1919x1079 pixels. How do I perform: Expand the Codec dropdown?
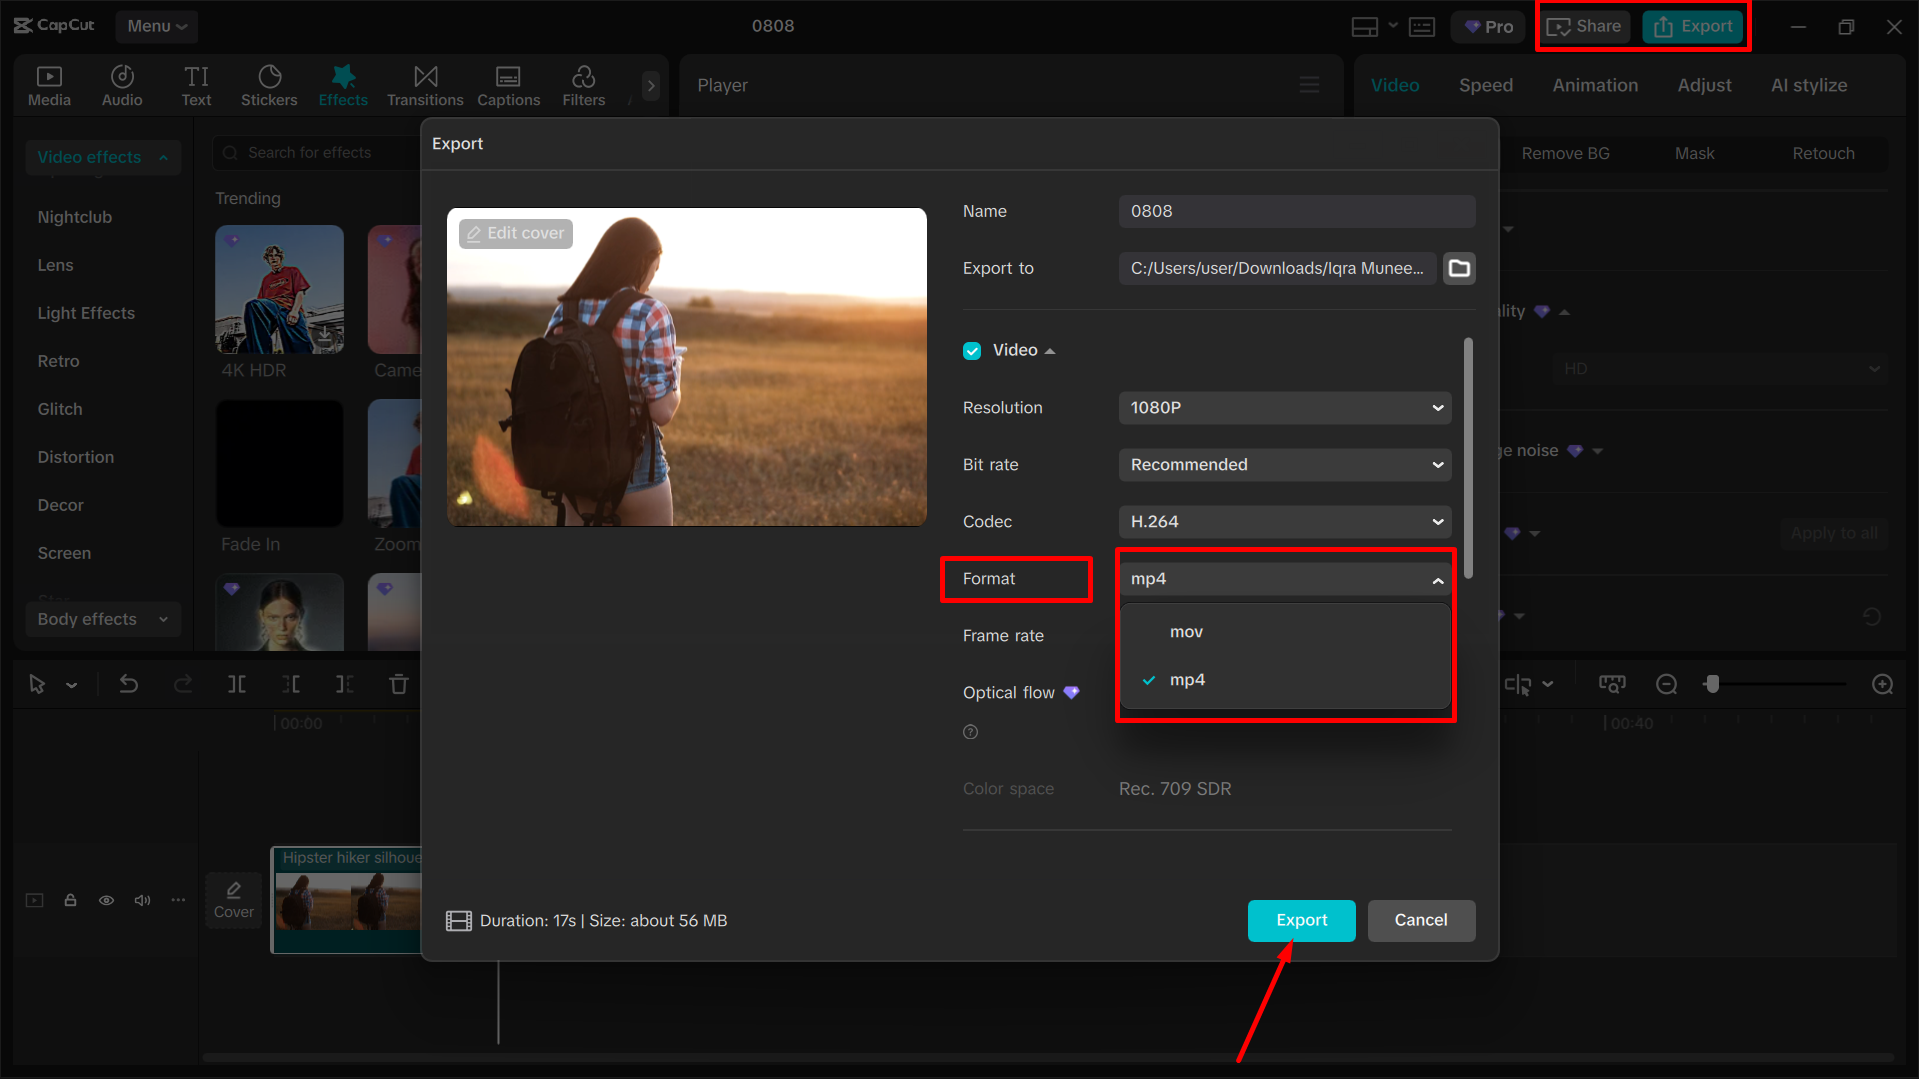tap(1284, 521)
